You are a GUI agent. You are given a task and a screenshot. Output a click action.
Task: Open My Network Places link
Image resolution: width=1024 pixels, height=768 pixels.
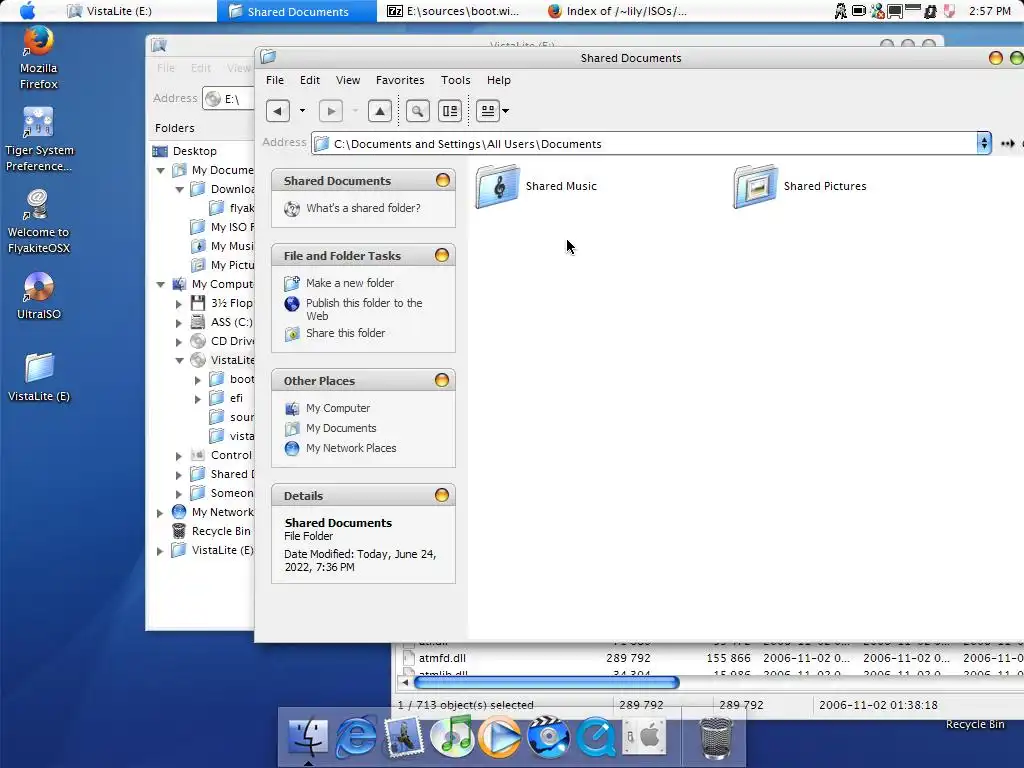click(x=351, y=448)
